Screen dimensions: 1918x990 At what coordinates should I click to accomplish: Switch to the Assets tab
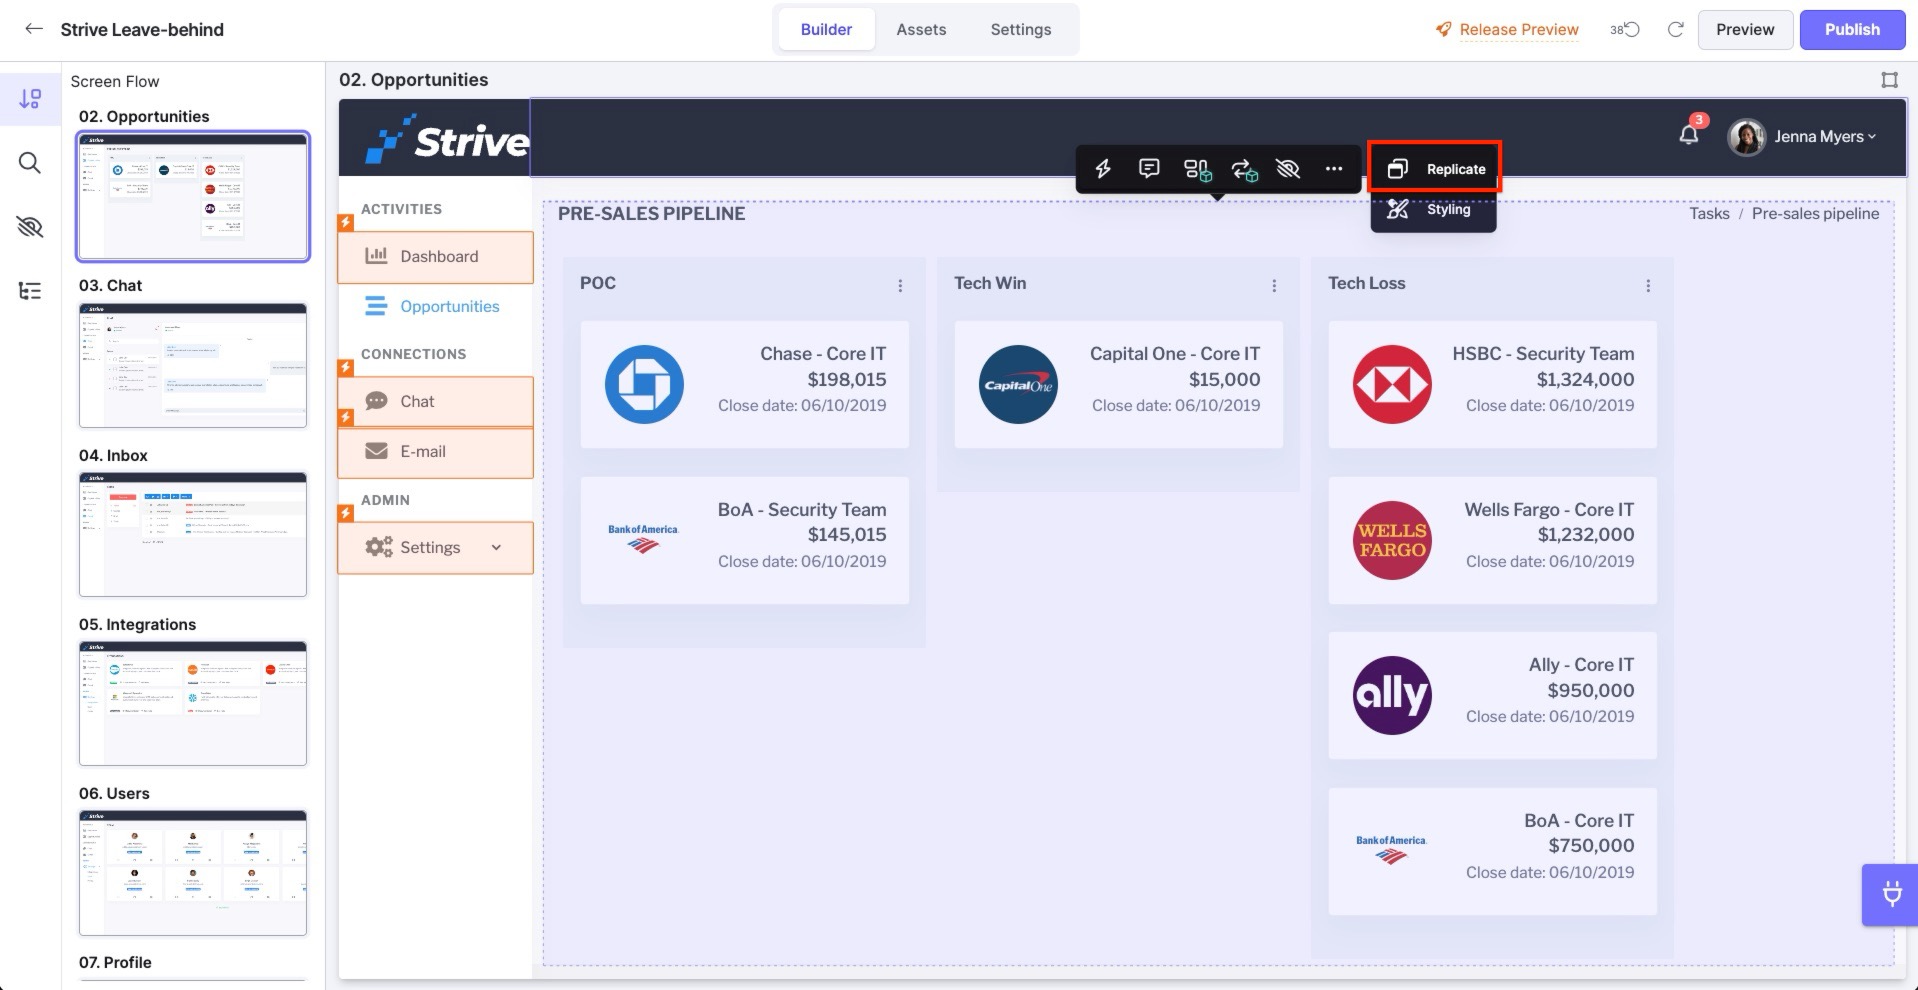(921, 29)
